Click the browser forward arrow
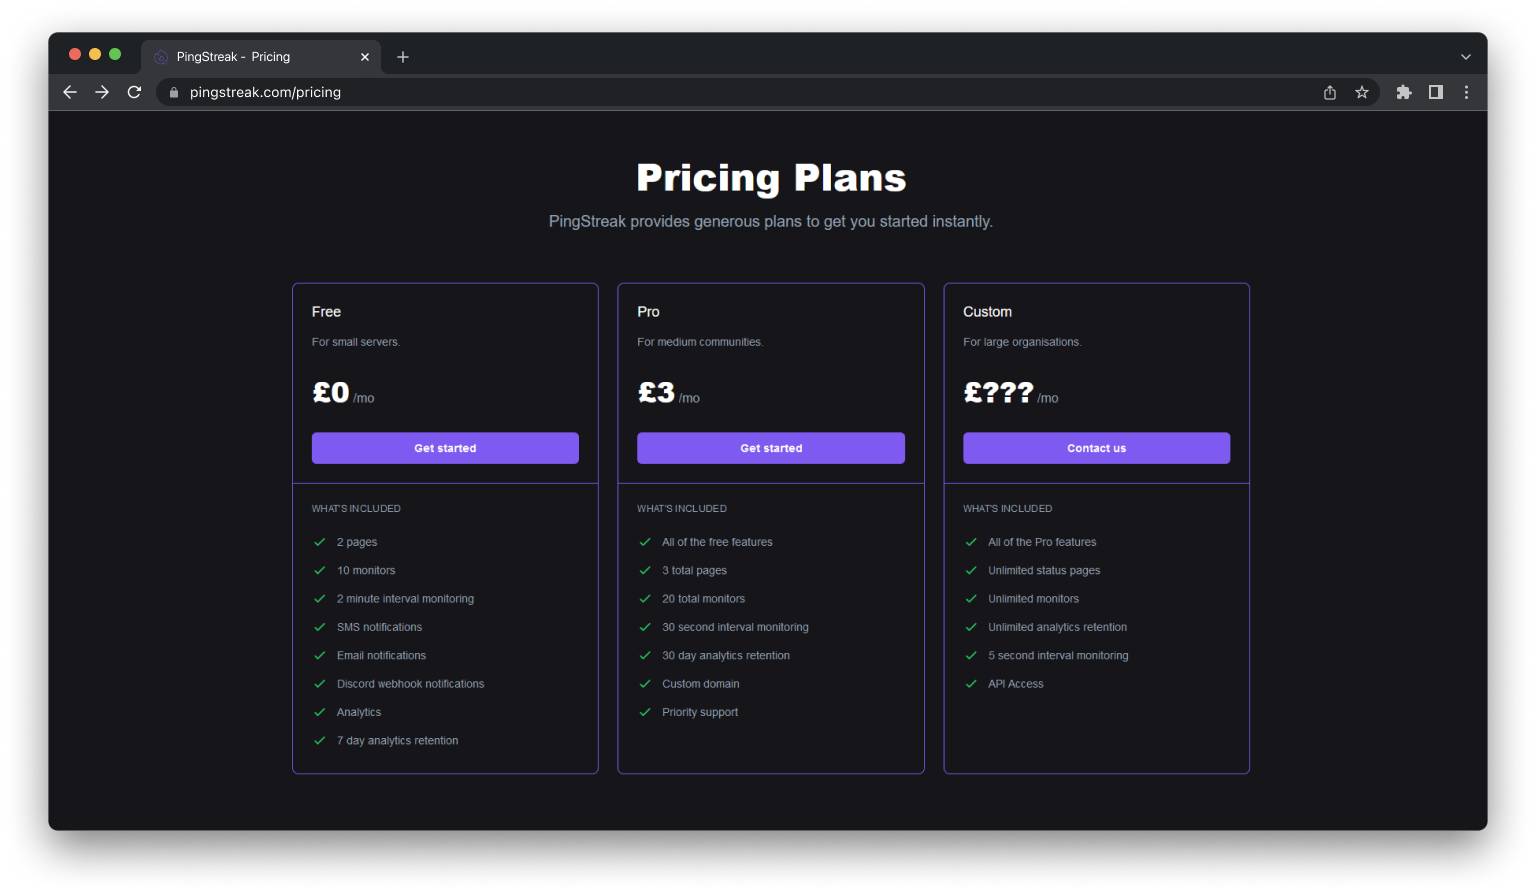Image resolution: width=1536 pixels, height=895 pixels. (102, 92)
